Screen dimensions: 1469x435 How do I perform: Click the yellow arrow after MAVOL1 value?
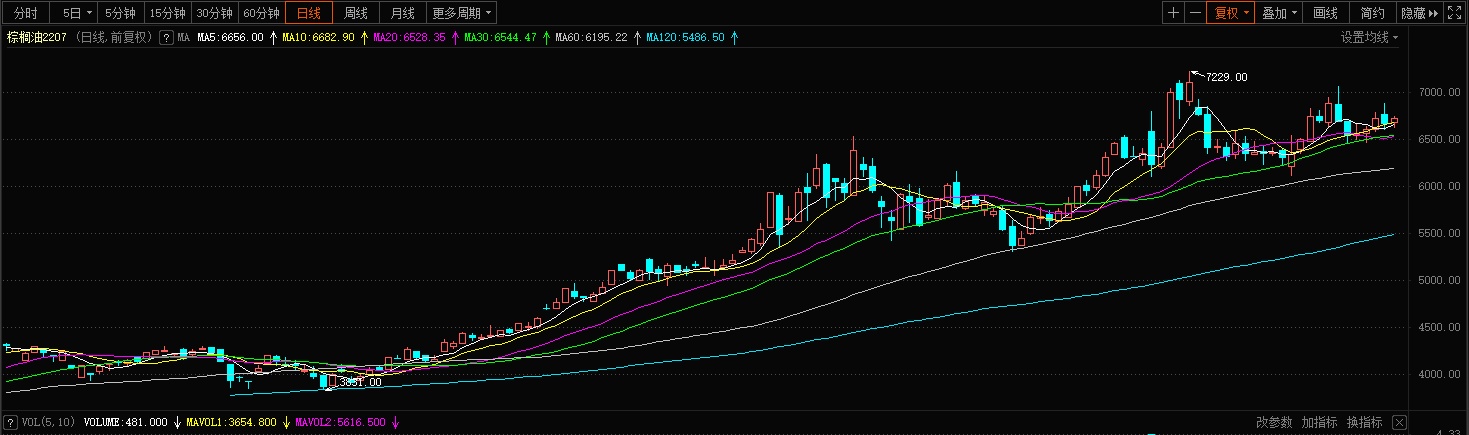click(x=287, y=422)
